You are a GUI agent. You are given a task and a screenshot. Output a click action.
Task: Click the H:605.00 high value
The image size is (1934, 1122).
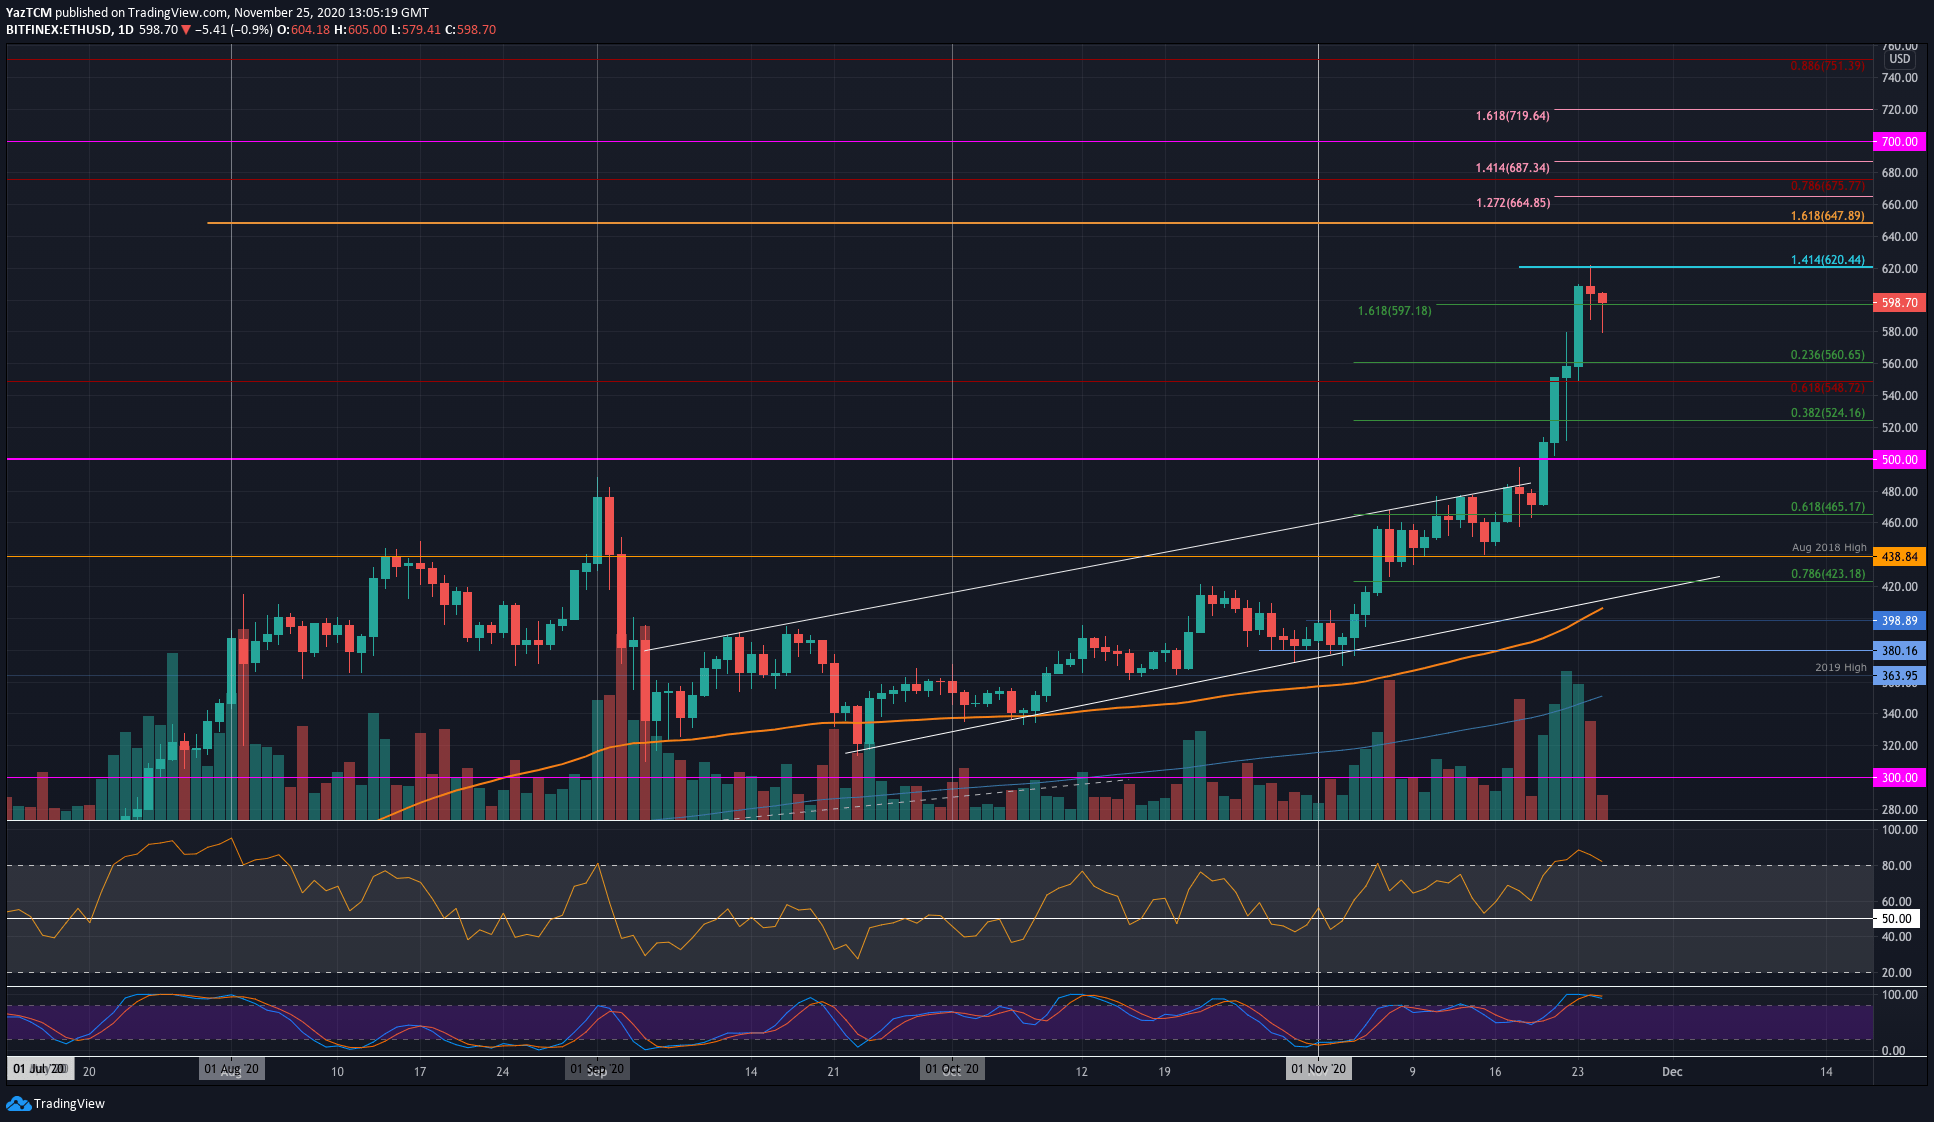(360, 30)
